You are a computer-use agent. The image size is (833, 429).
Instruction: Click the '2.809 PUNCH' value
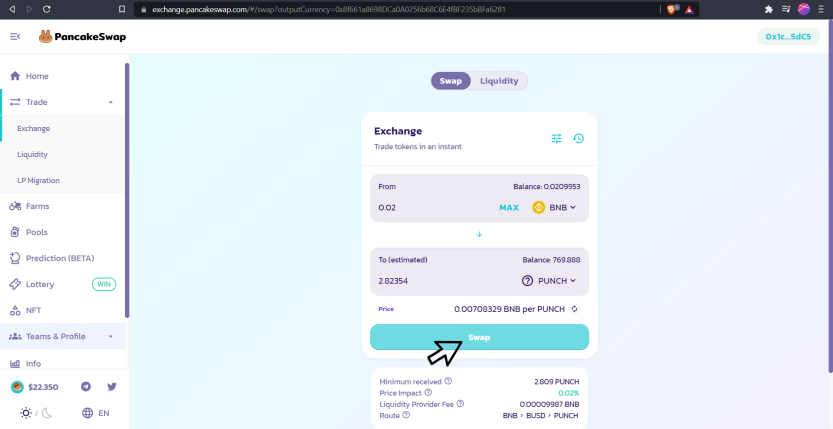(557, 382)
